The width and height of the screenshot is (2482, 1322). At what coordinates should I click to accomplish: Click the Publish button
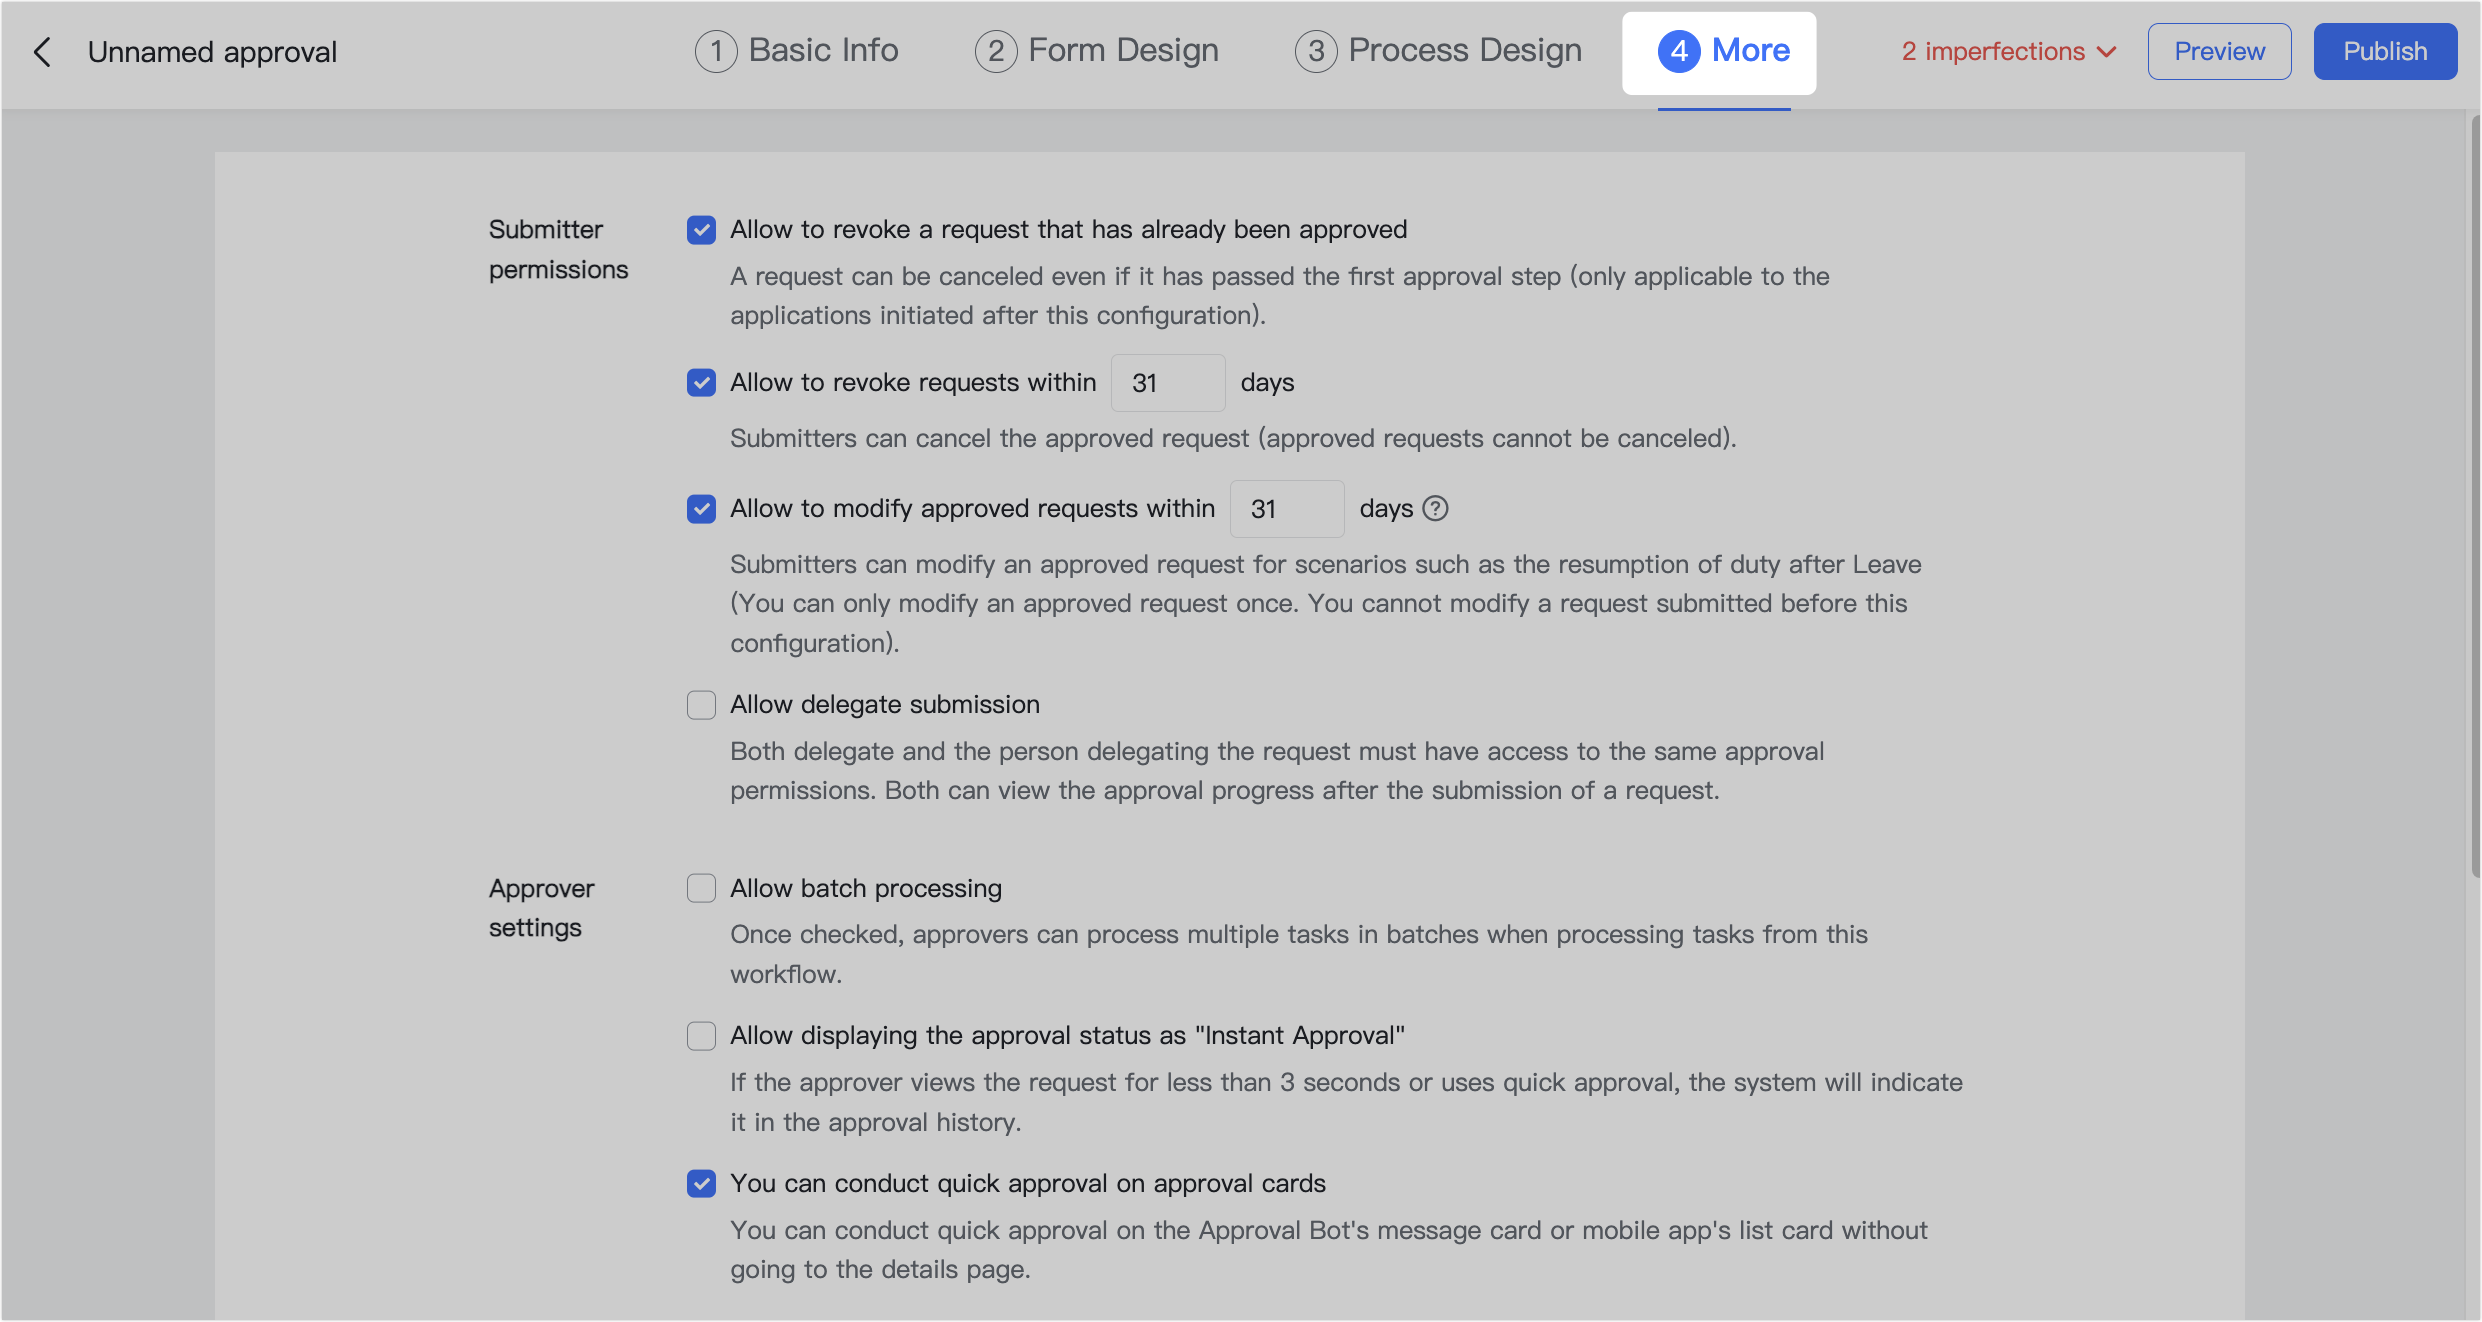point(2385,51)
